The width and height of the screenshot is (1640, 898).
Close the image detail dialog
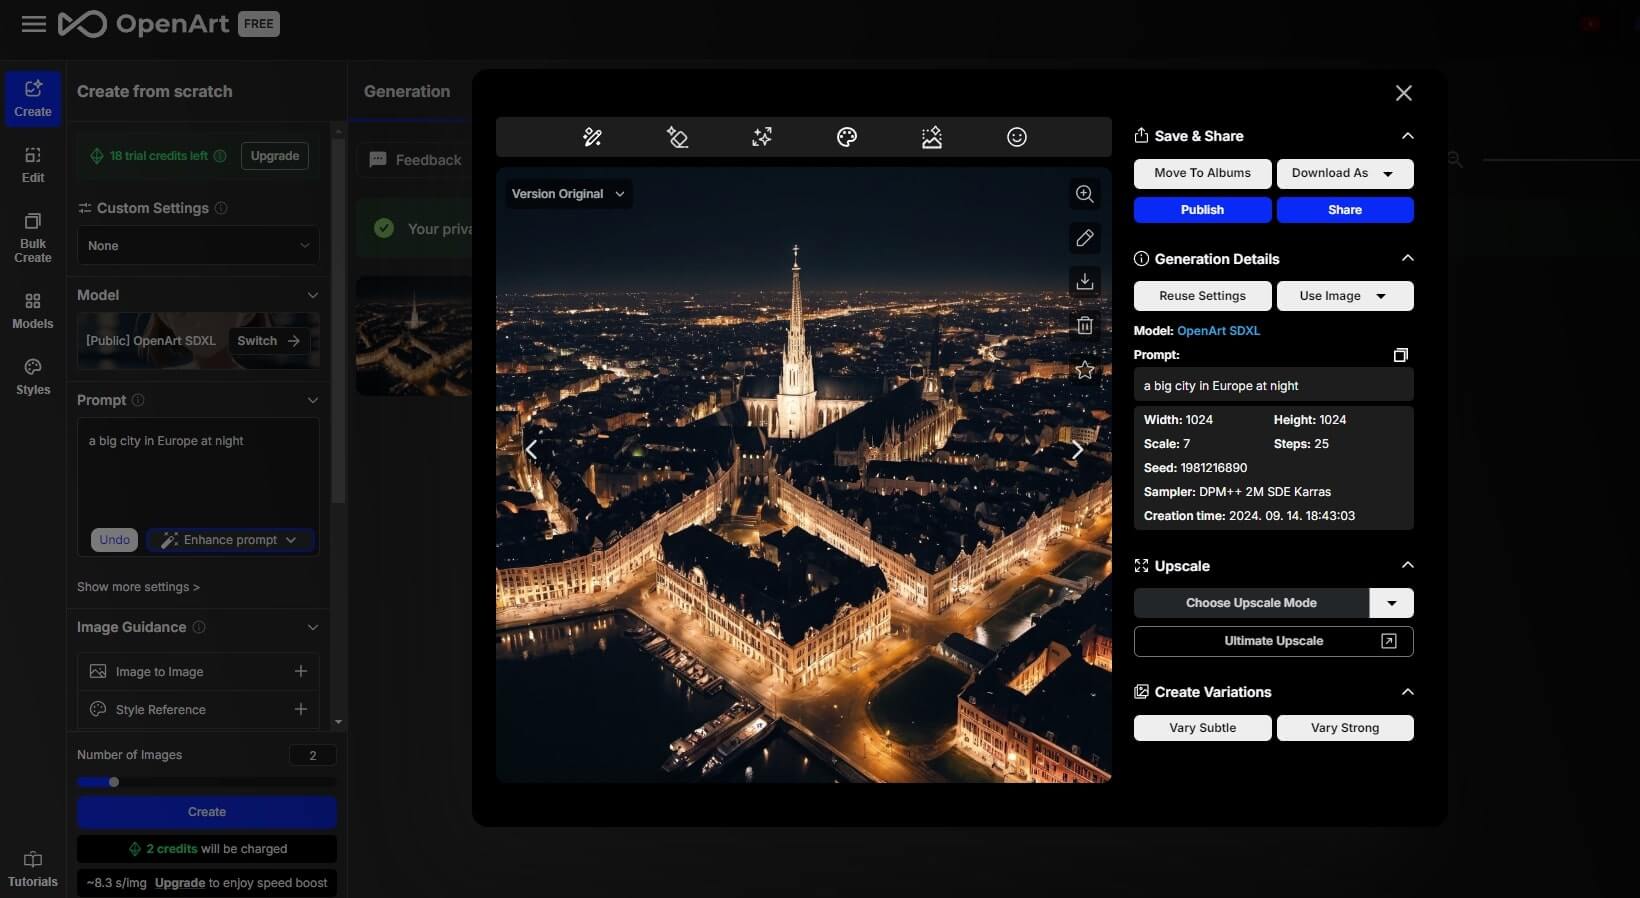[1403, 93]
